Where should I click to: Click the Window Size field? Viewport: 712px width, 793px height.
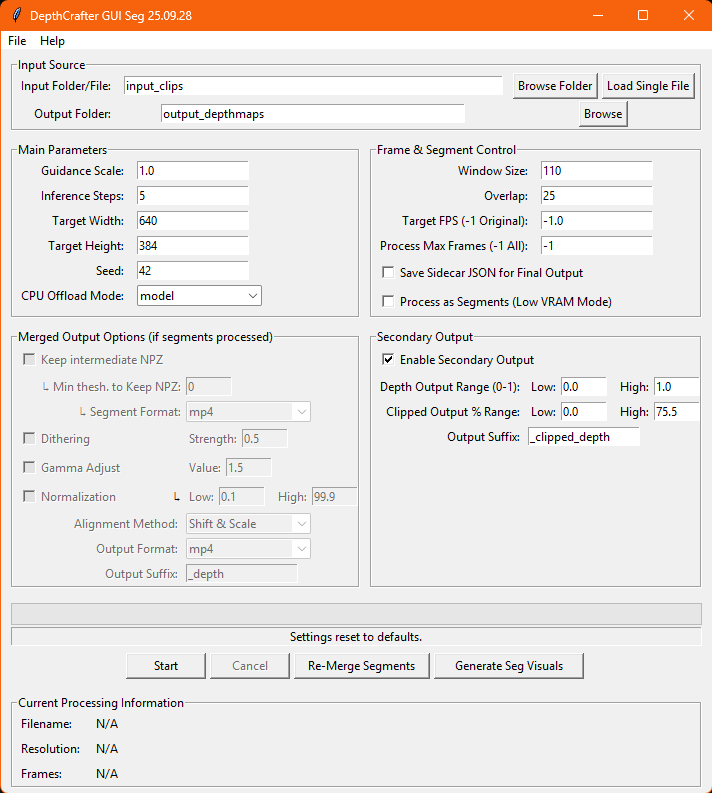[597, 171]
